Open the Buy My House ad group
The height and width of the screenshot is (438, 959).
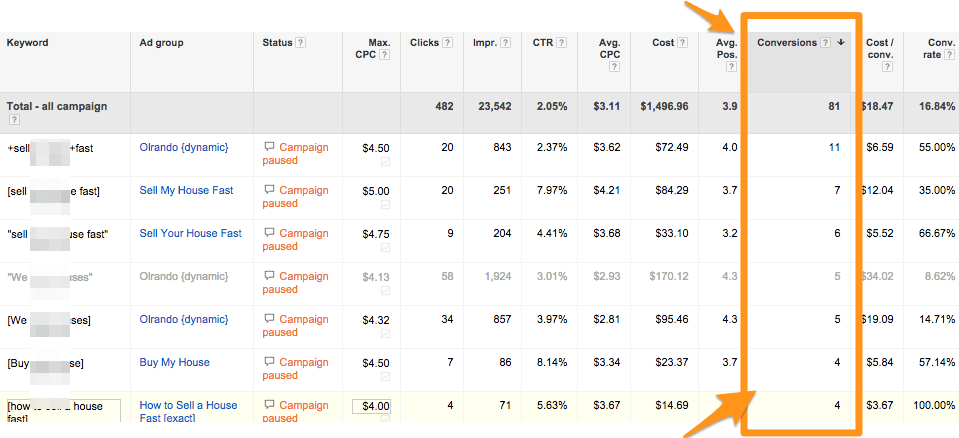tap(174, 362)
